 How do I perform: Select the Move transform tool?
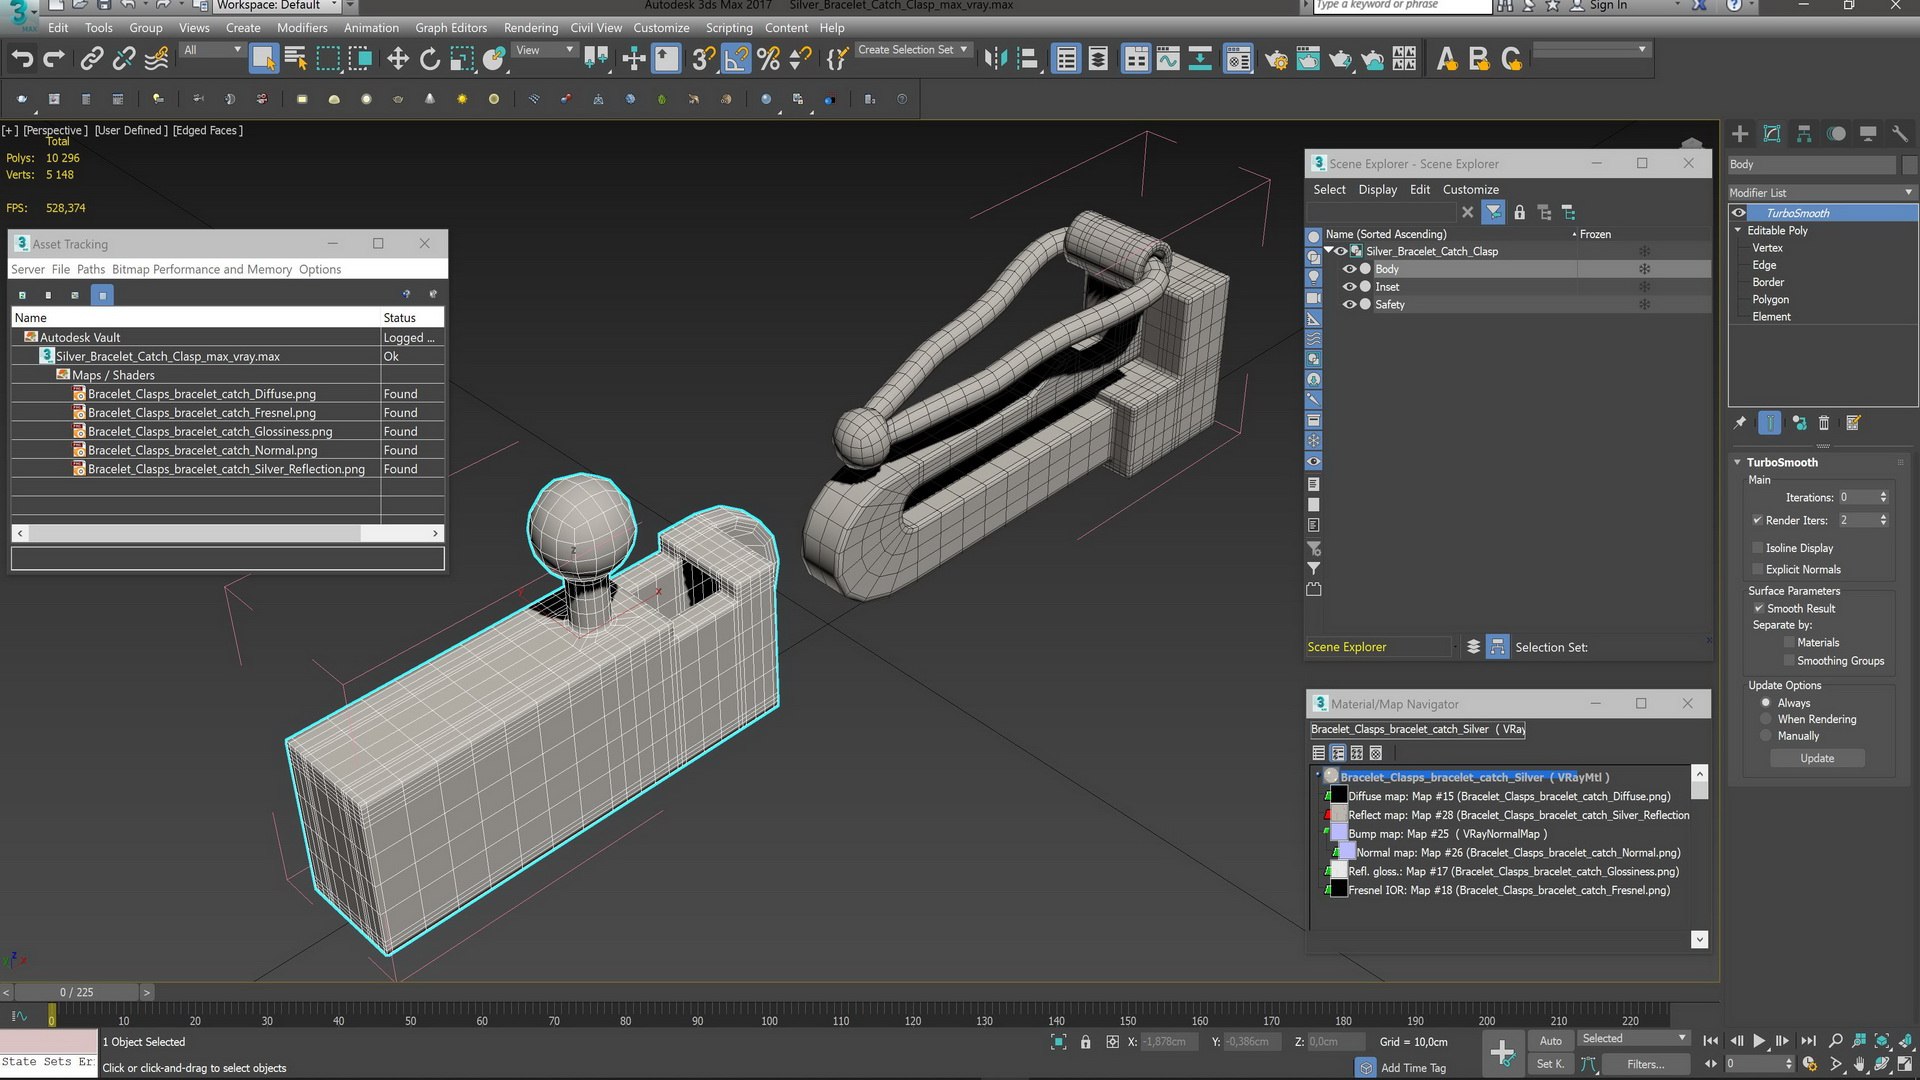click(398, 59)
